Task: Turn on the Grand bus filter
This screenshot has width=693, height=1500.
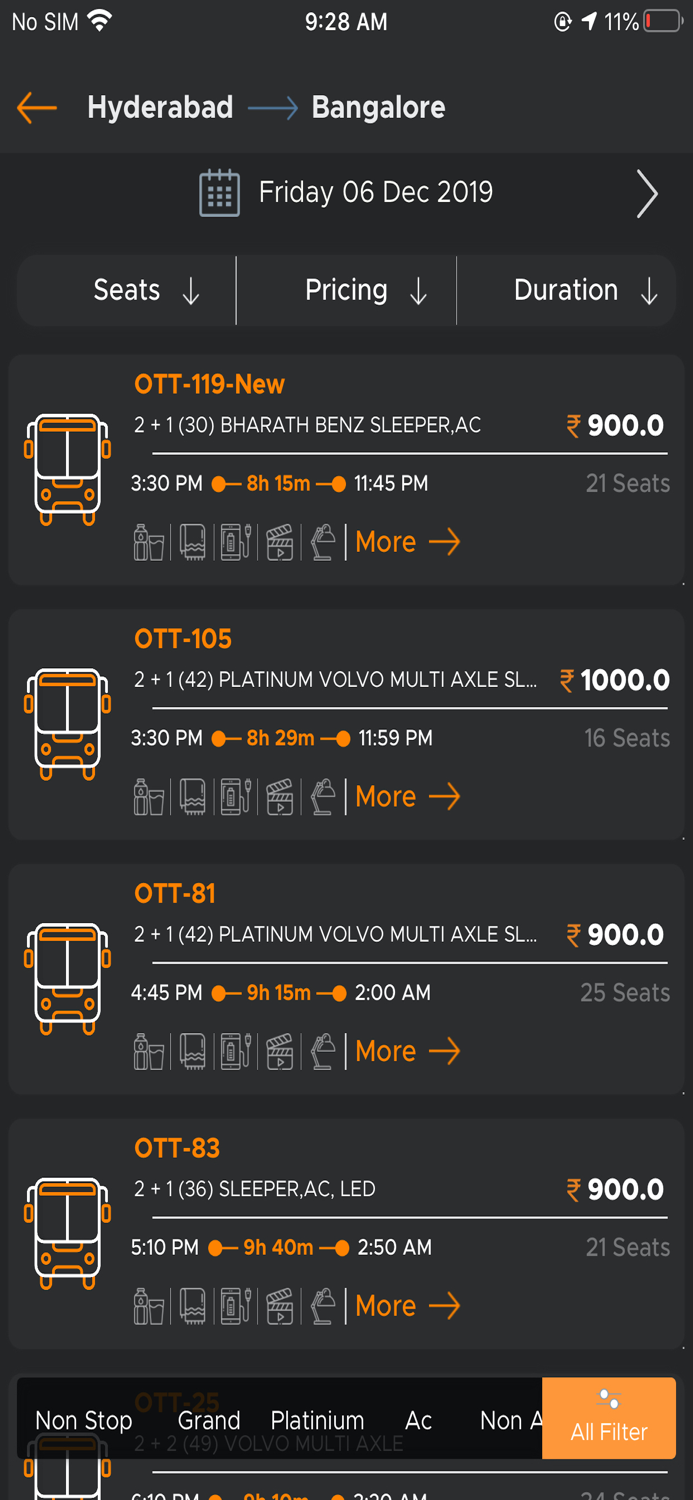Action: (208, 1420)
